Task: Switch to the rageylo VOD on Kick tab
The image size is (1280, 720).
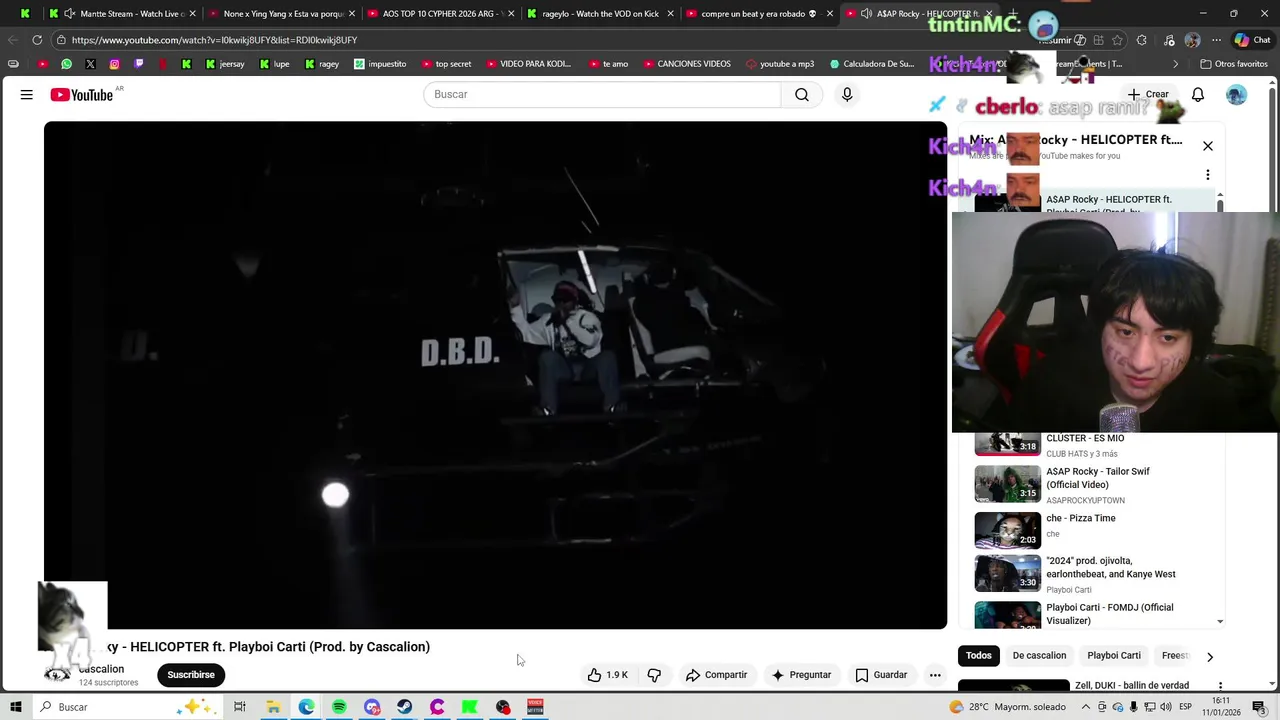Action: (600, 14)
